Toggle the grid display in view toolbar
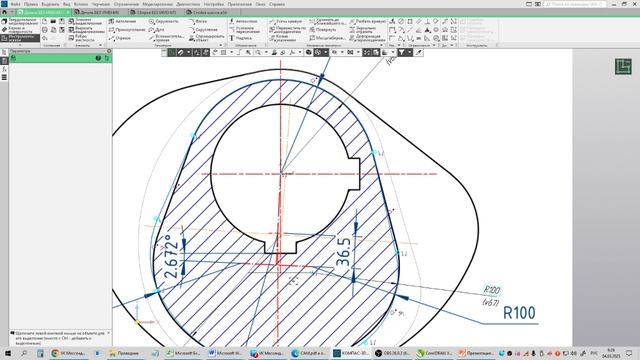Image resolution: width=640 pixels, height=360 pixels. [224, 52]
